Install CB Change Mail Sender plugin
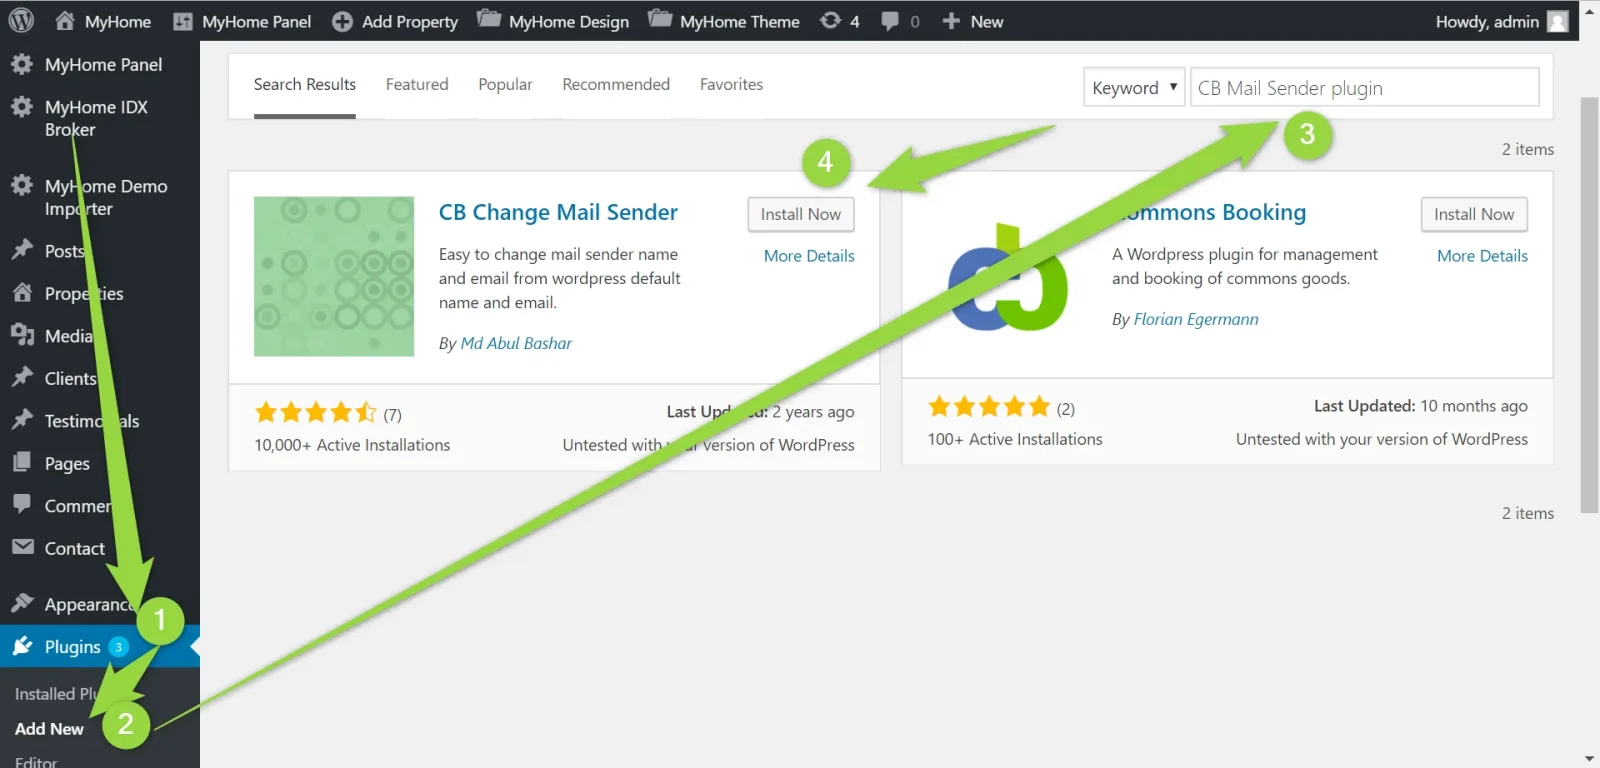Screen dimensions: 1600x768 801,214
